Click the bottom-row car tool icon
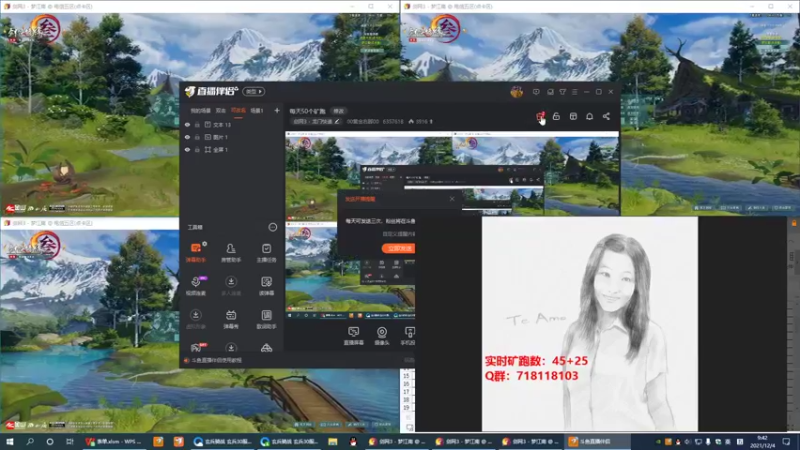Viewport: 800px width, 450px height. pyautogui.click(x=266, y=348)
